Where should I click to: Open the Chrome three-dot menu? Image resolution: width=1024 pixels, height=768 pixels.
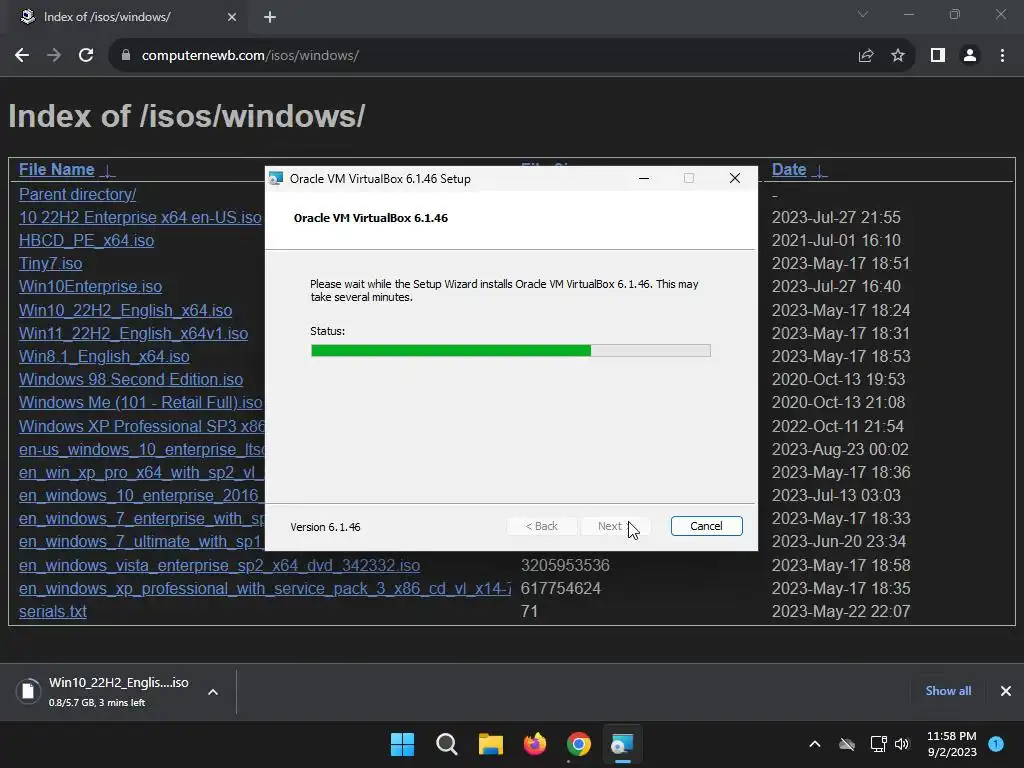pos(1002,56)
